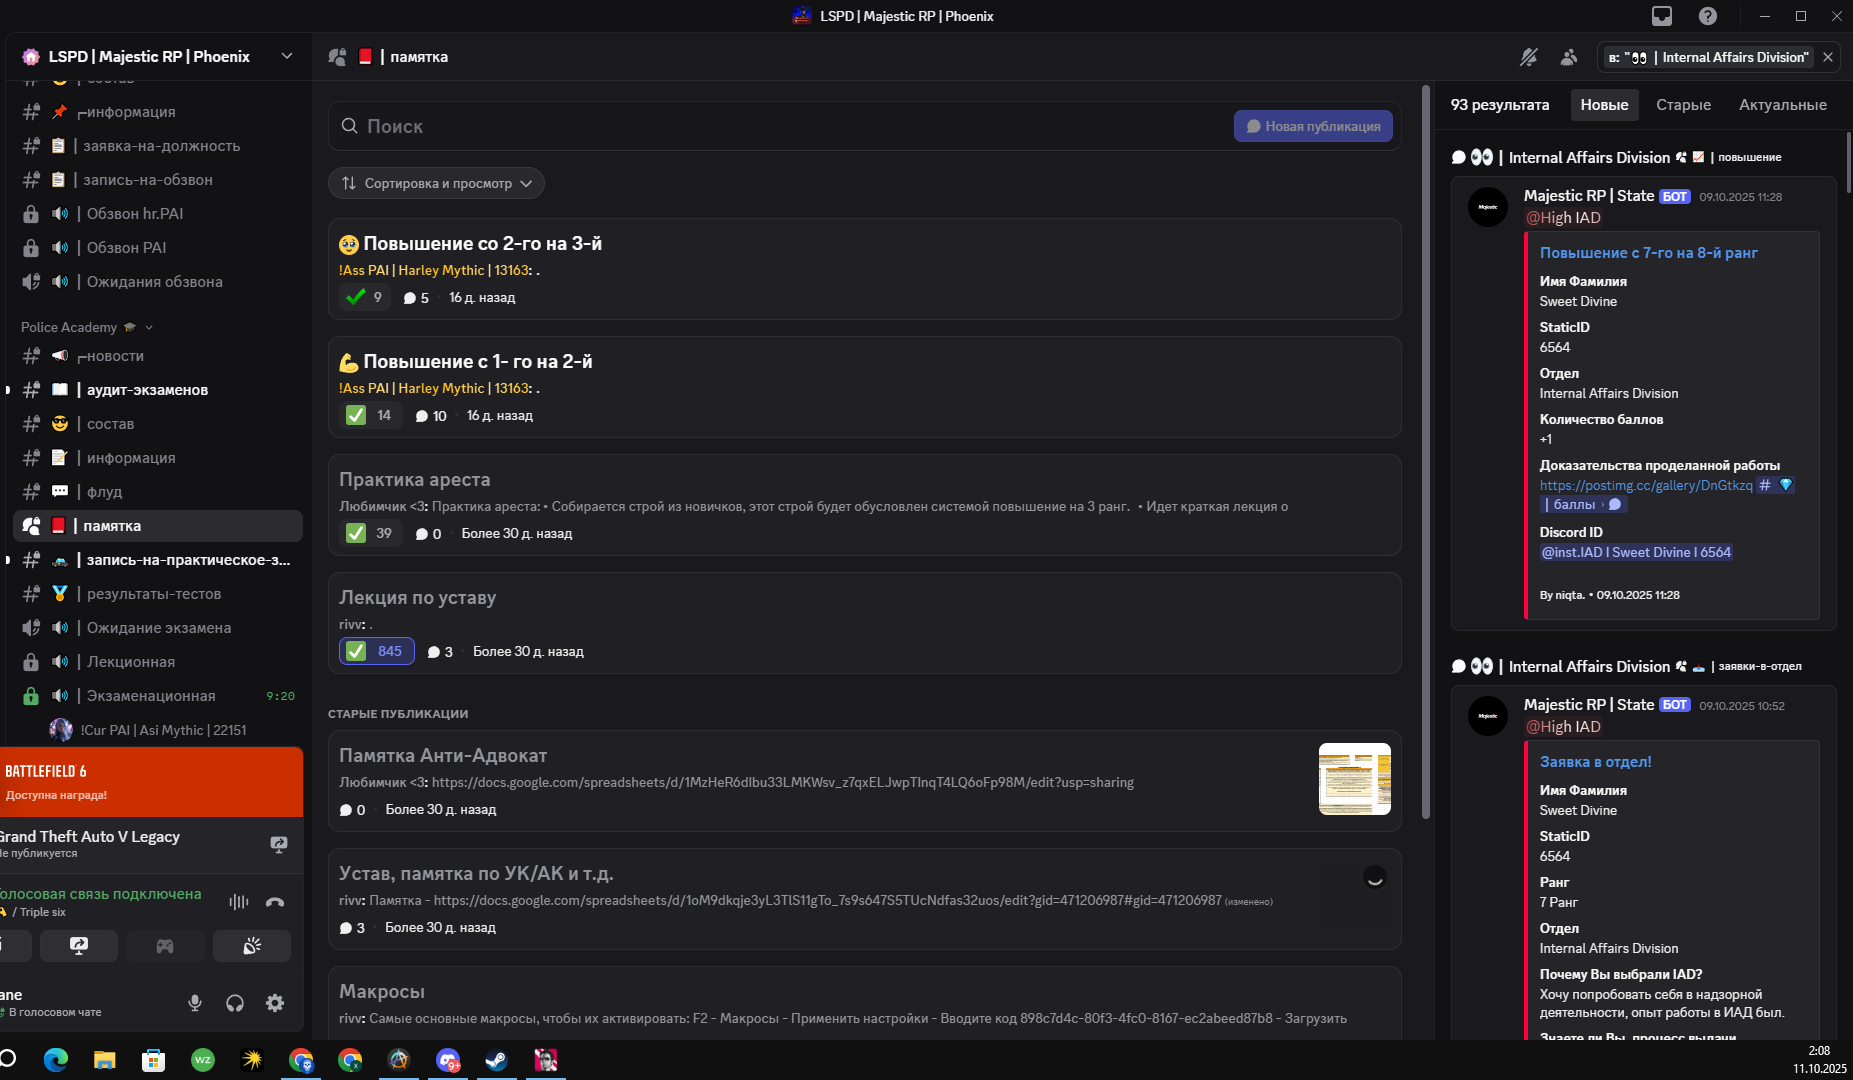Toggle the checkmark reaction showing 9
The image size is (1853, 1080).
point(364,297)
